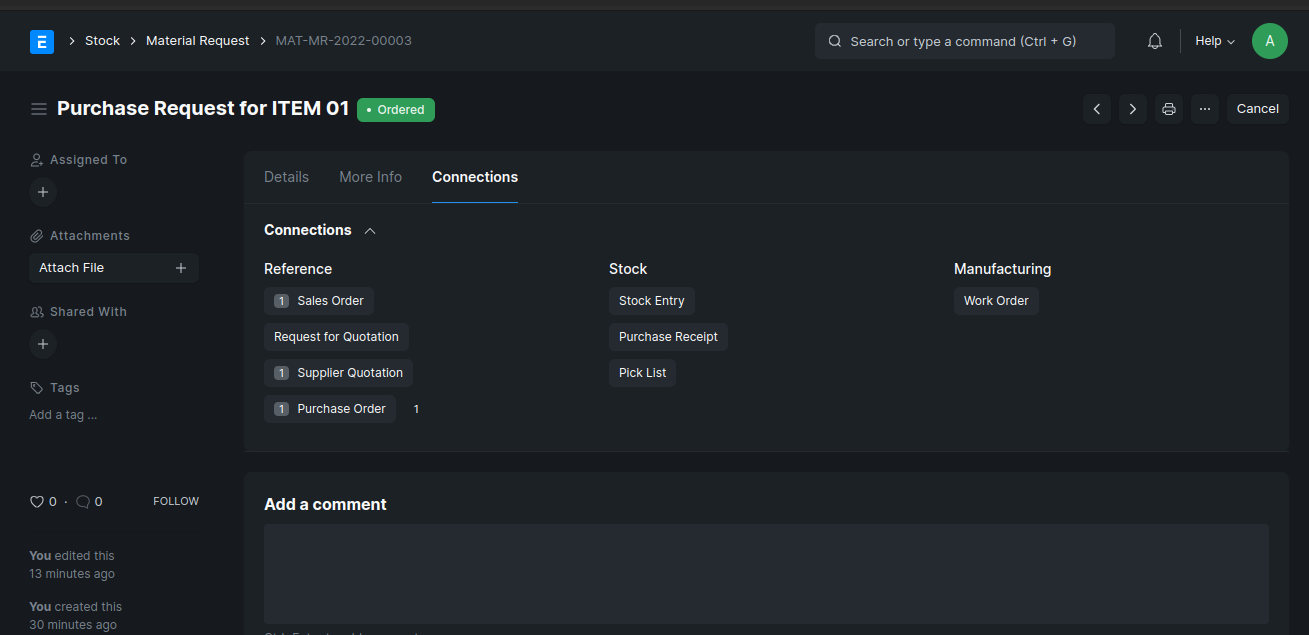This screenshot has width=1309, height=635.
Task: Switch to the More Info tab
Action: tap(370, 177)
